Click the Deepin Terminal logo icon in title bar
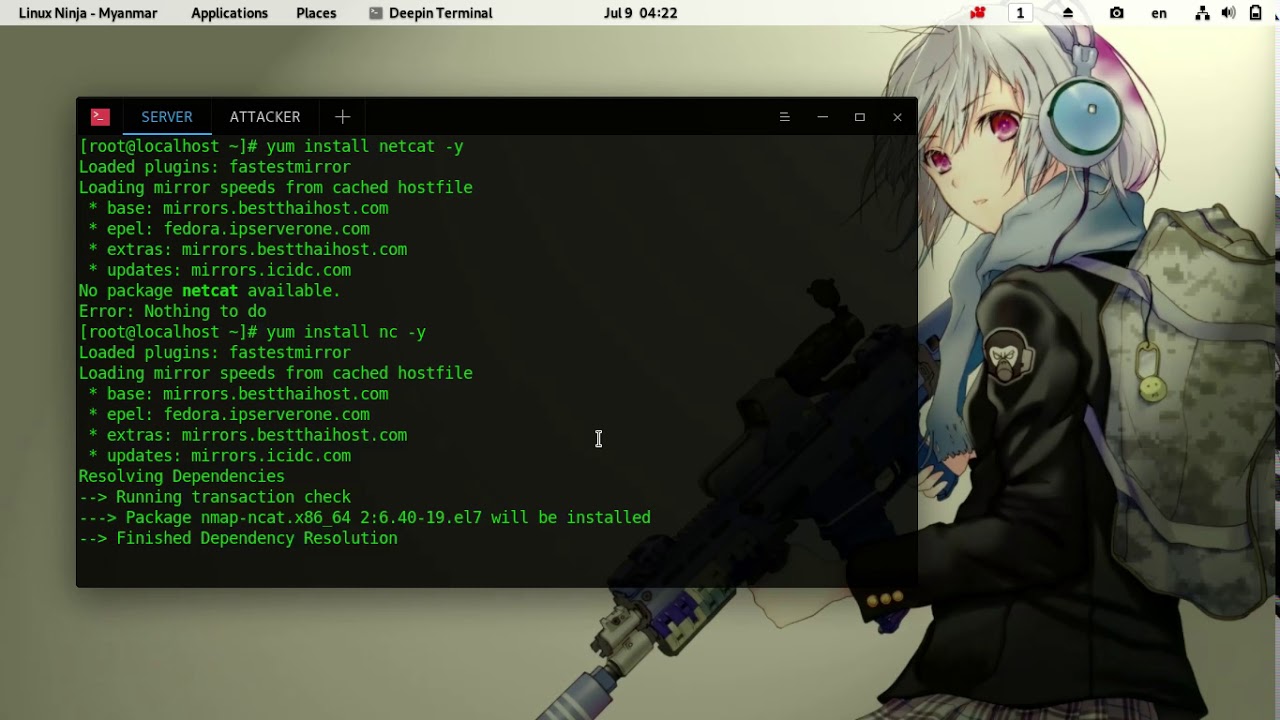 [x=100, y=117]
